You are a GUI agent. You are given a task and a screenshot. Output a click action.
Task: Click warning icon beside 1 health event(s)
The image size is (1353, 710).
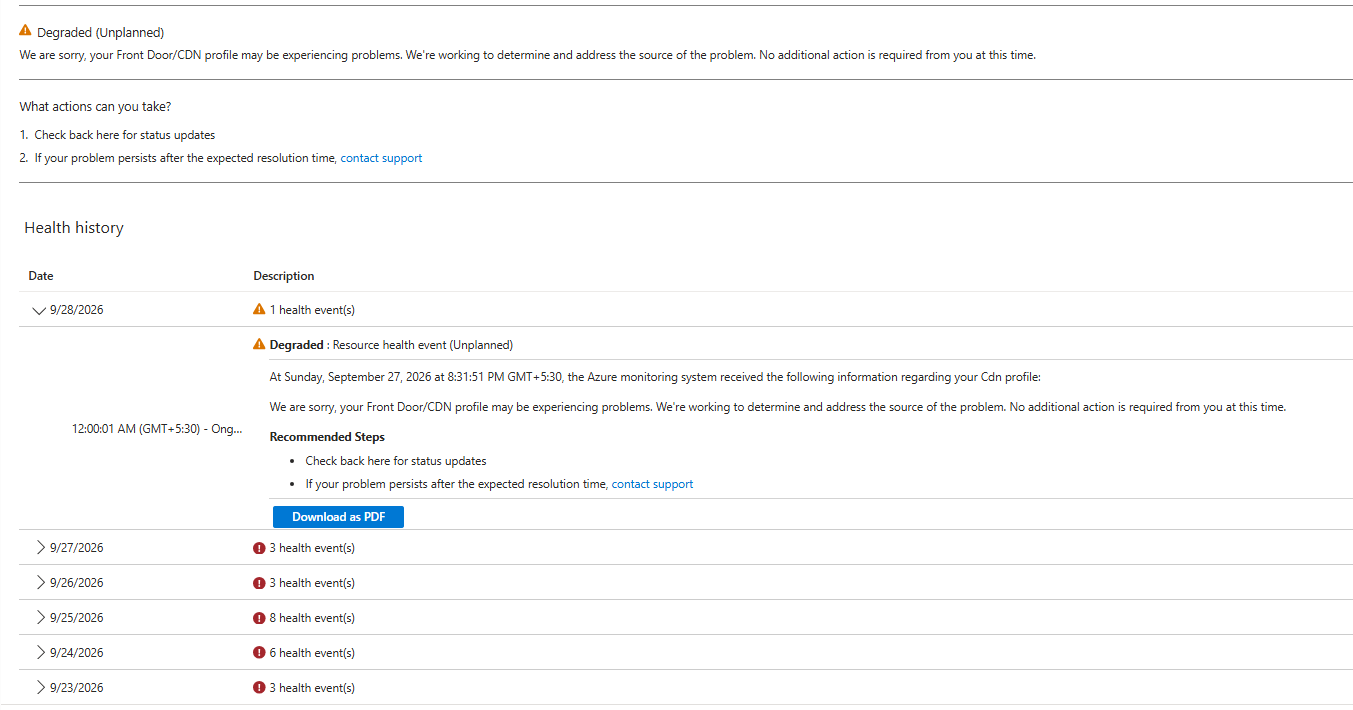point(259,309)
